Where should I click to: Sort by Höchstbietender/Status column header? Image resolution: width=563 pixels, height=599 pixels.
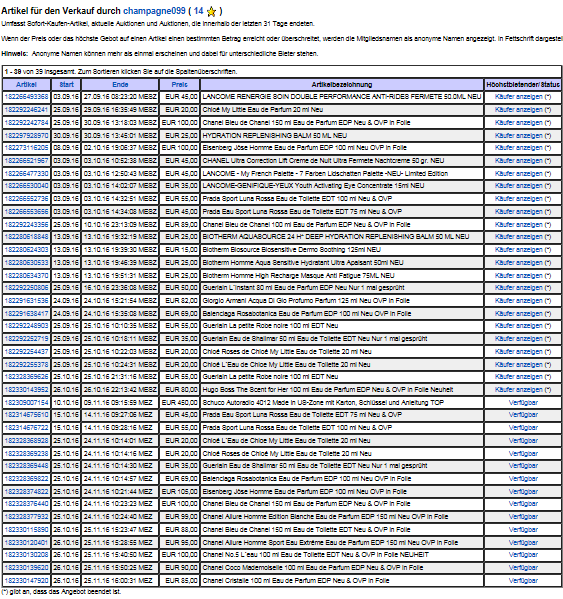(523, 84)
